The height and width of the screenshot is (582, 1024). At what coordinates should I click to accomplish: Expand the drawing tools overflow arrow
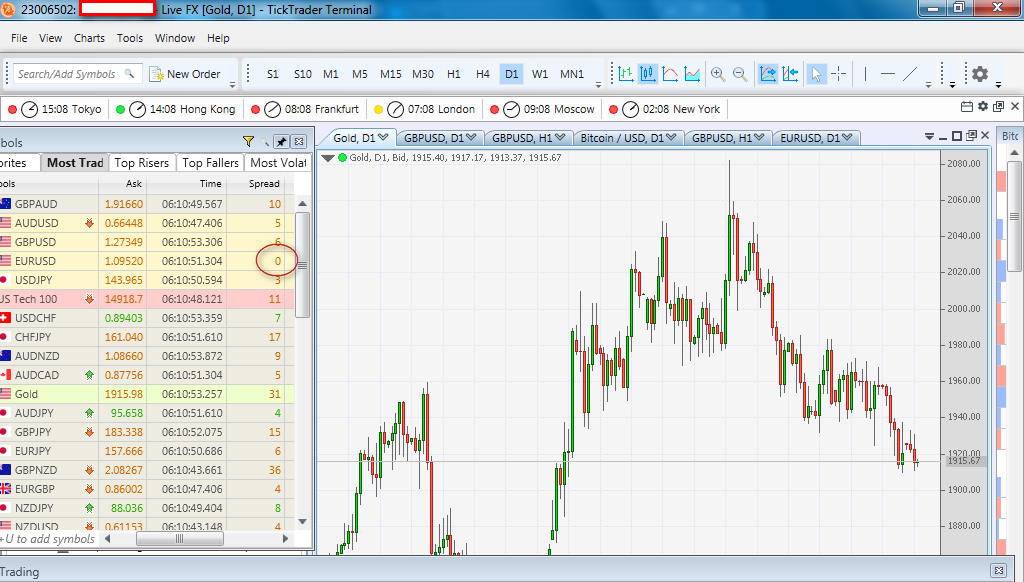point(928,85)
